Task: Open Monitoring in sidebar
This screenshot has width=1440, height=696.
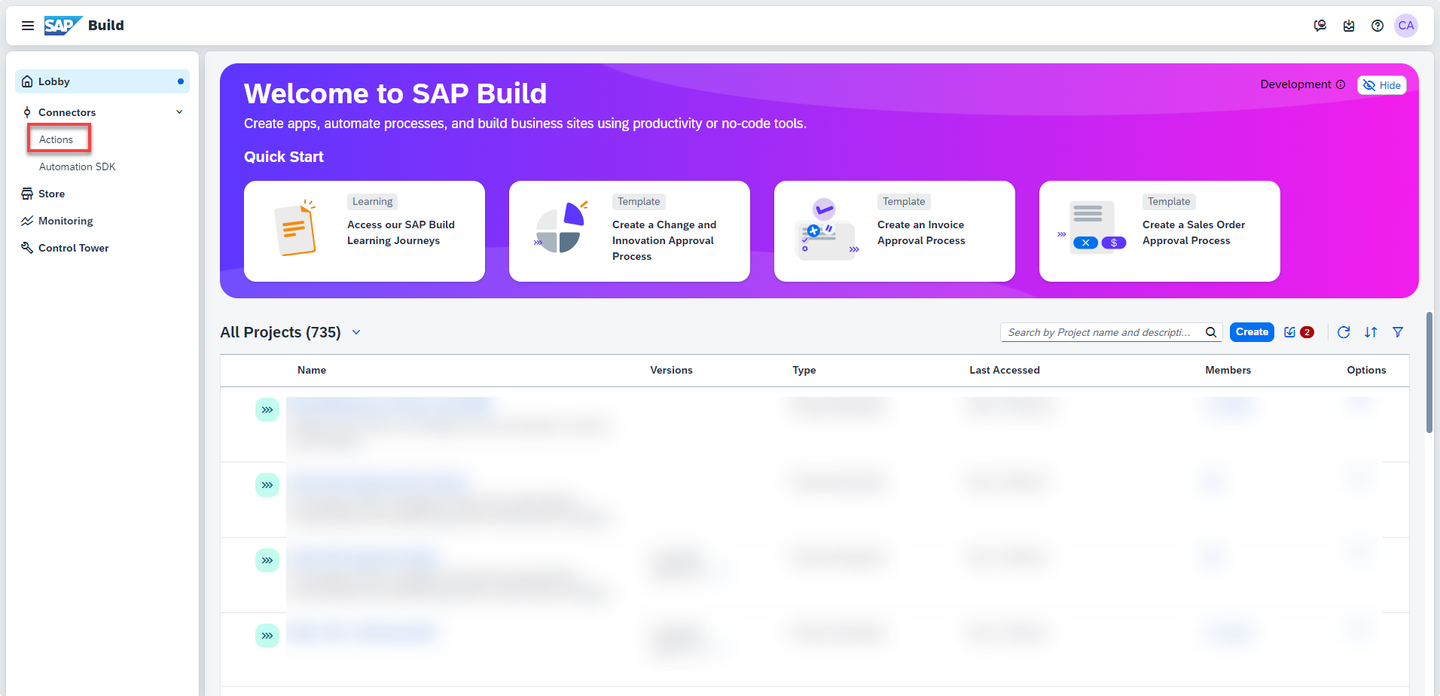Action: coord(65,221)
